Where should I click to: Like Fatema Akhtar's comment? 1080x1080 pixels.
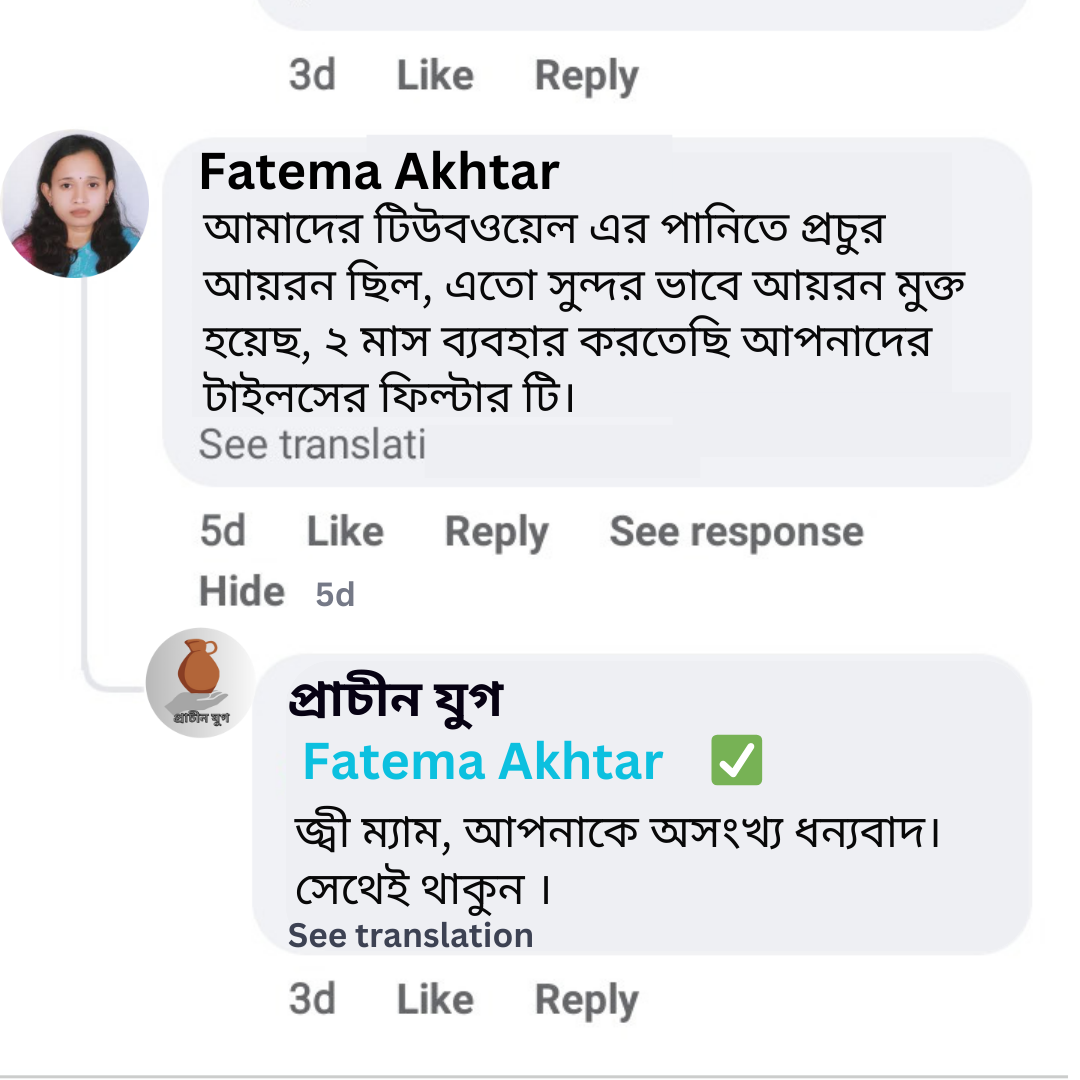344,531
